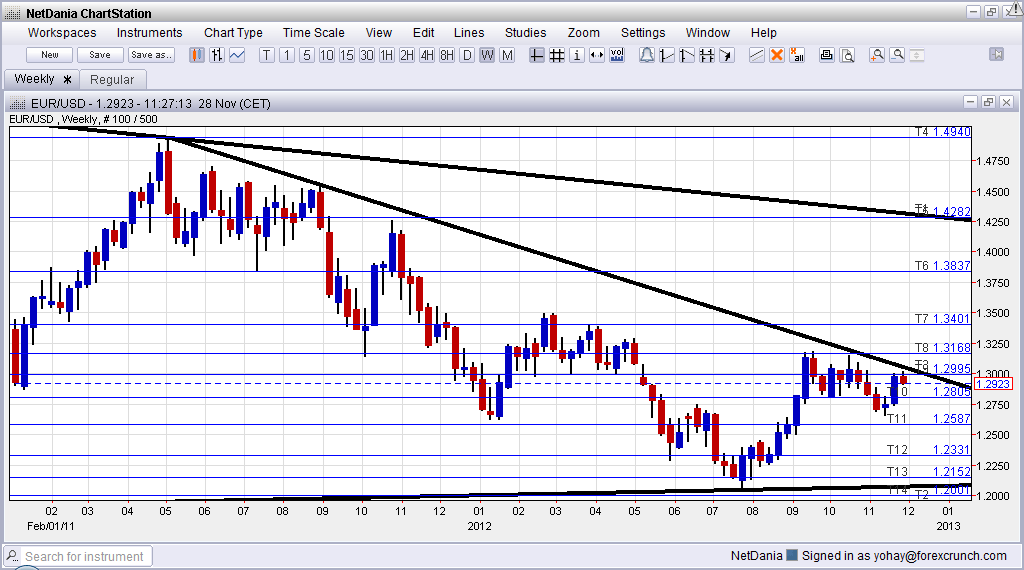Click the alert bell icon
1024x570 pixels.
(x=647, y=55)
